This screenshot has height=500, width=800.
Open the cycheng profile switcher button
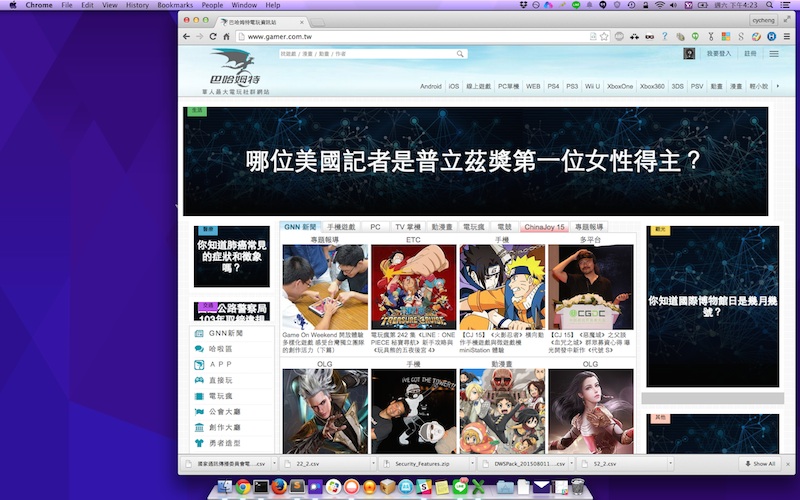[763, 20]
